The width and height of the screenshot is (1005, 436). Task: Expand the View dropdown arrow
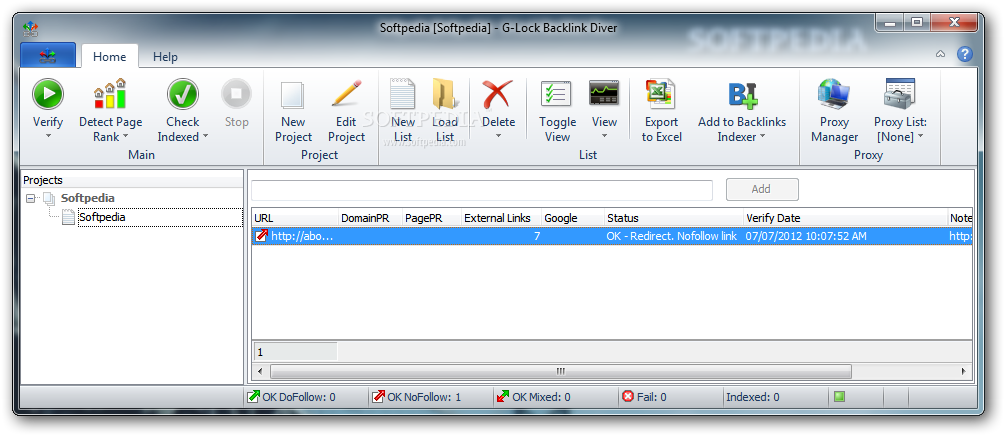click(604, 137)
